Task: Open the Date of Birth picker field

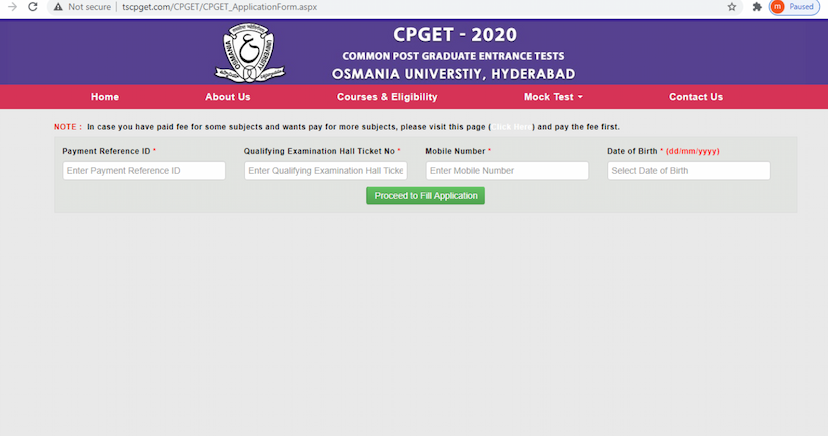Action: 689,170
